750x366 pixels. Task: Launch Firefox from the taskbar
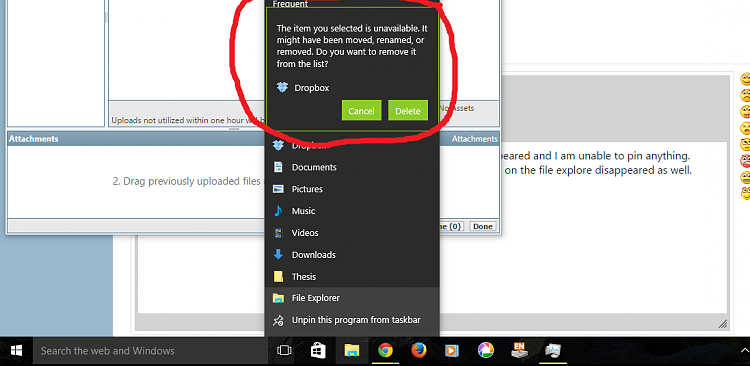(x=419, y=351)
